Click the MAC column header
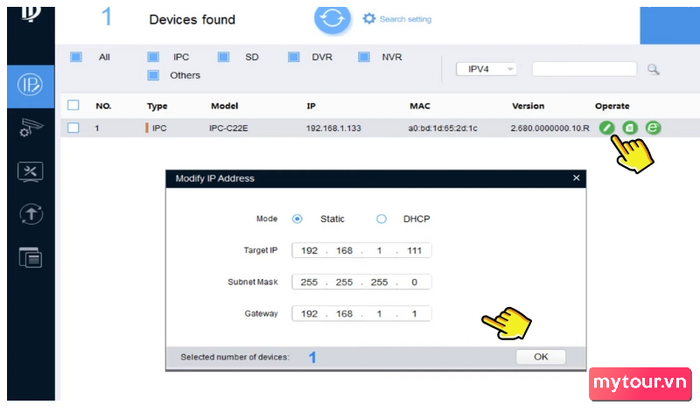The height and width of the screenshot is (411, 700). [420, 106]
